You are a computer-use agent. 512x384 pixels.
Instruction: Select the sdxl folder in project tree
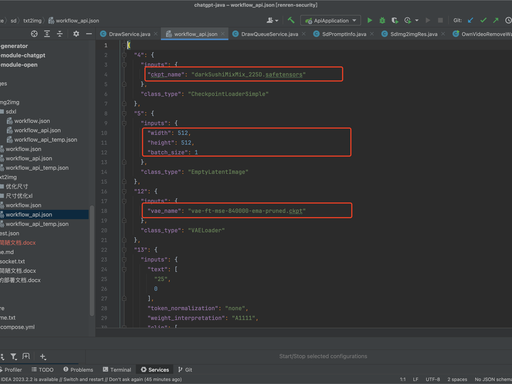tap(11, 112)
